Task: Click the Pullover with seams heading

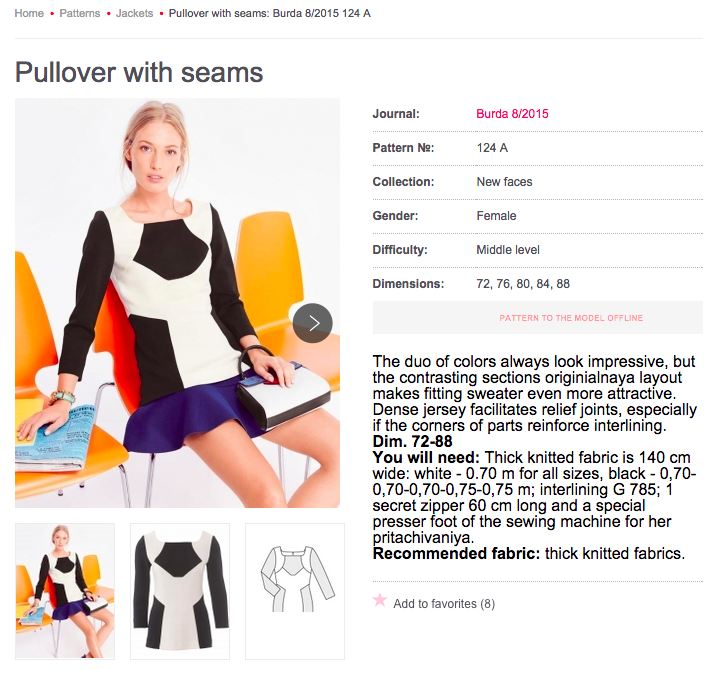Action: pyautogui.click(x=139, y=72)
